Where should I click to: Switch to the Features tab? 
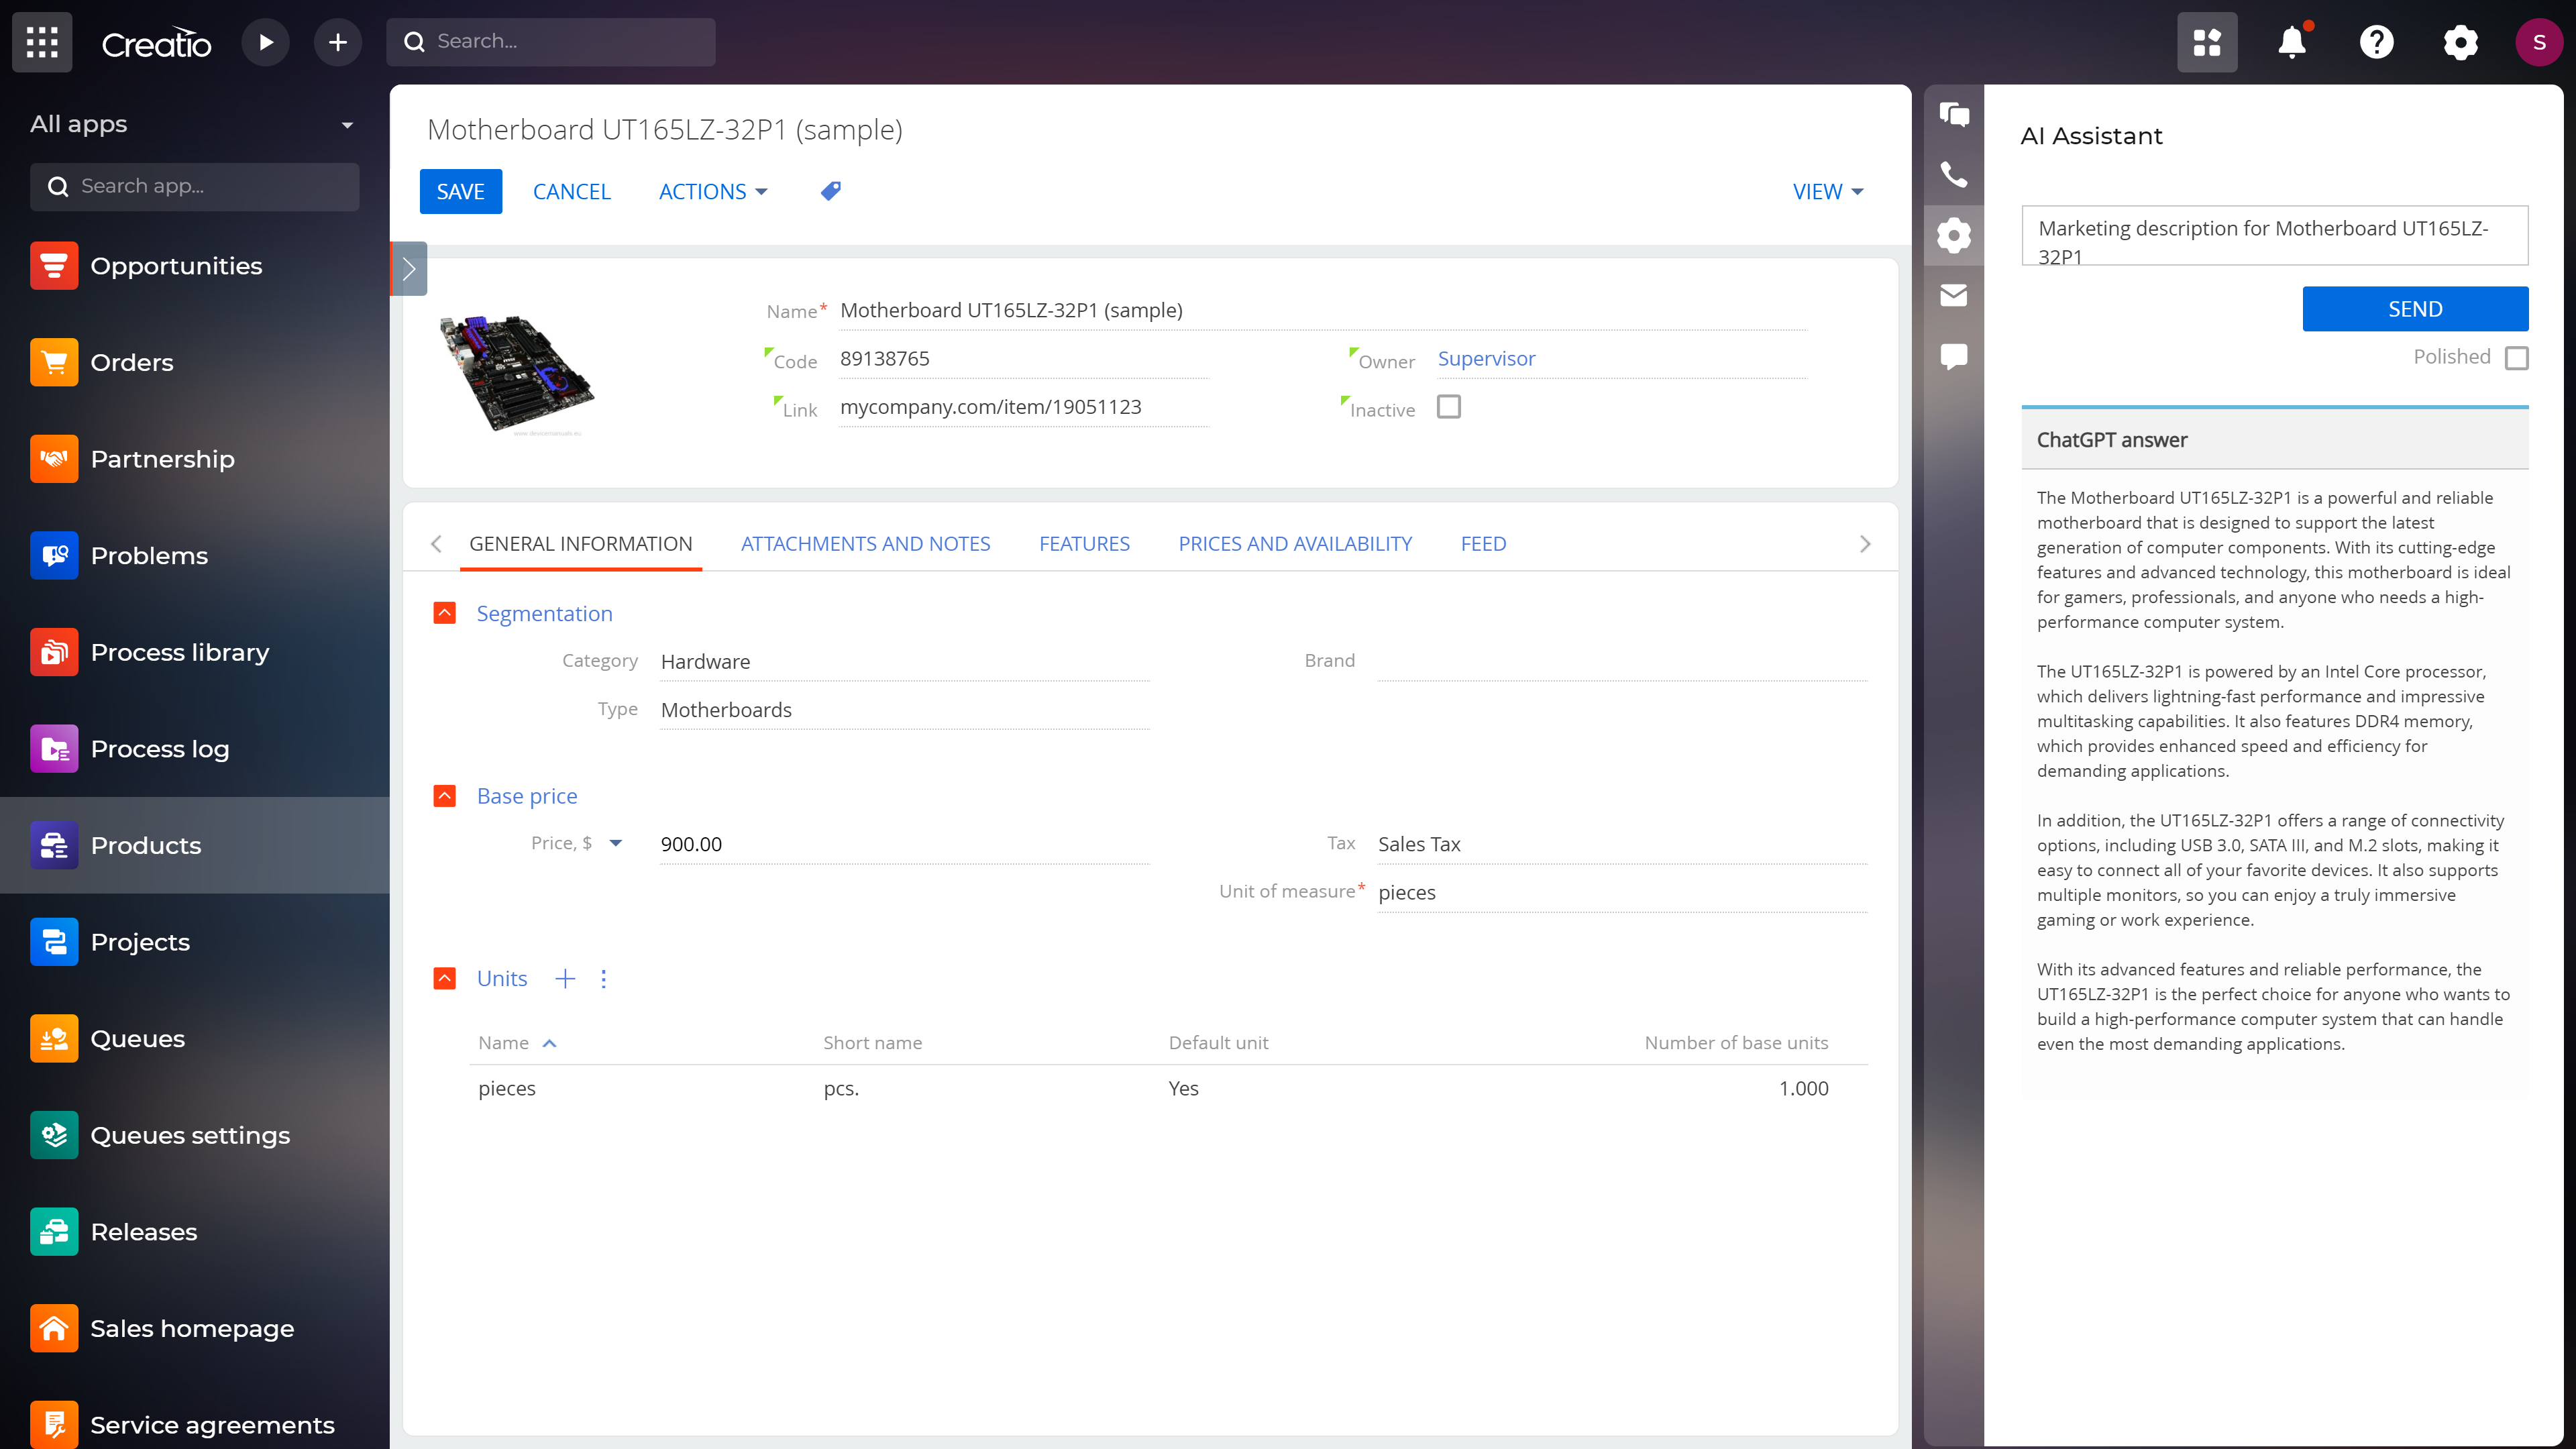click(x=1084, y=543)
